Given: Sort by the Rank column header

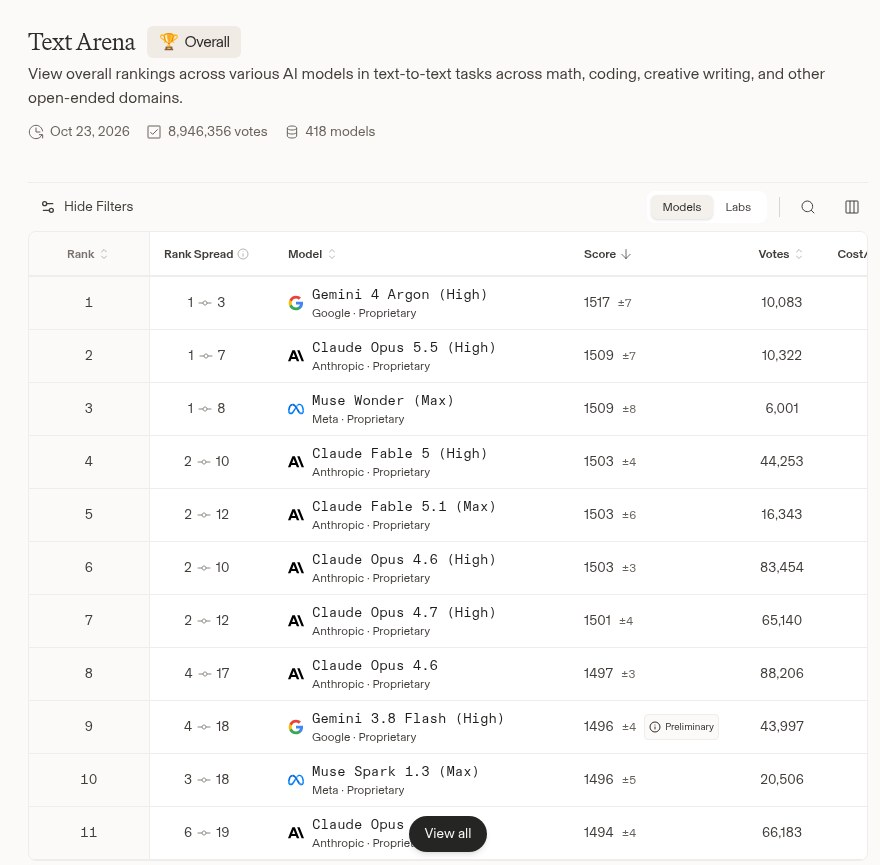Looking at the screenshot, I should pyautogui.click(x=87, y=254).
